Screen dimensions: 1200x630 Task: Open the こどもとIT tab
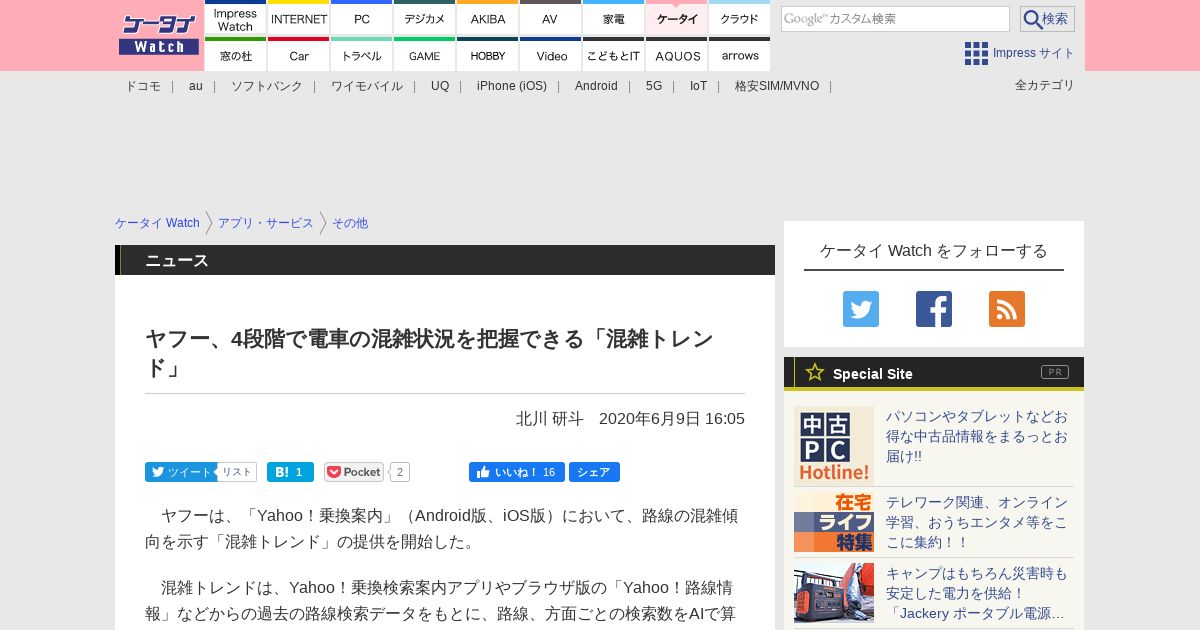(614, 55)
